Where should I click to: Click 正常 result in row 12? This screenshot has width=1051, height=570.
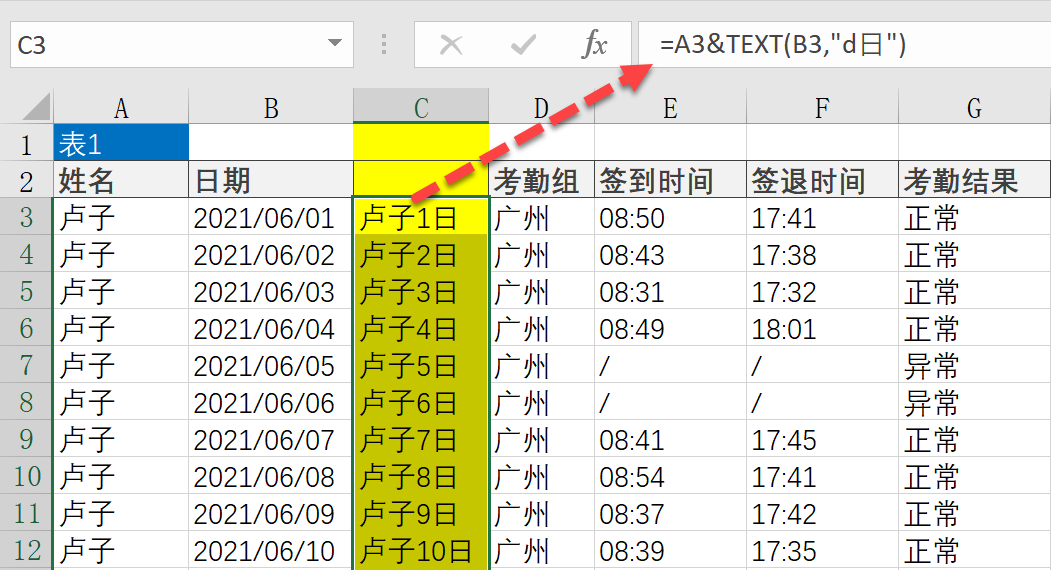(x=975, y=551)
